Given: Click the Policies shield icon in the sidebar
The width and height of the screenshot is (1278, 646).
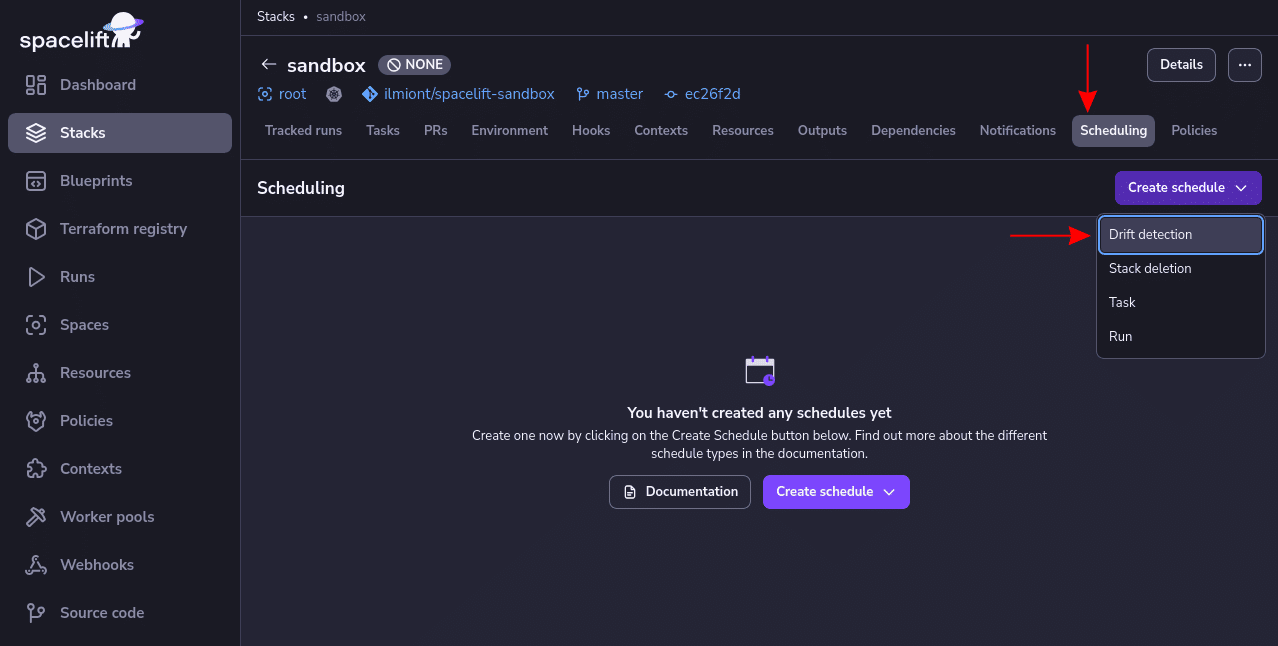Looking at the screenshot, I should tap(36, 421).
